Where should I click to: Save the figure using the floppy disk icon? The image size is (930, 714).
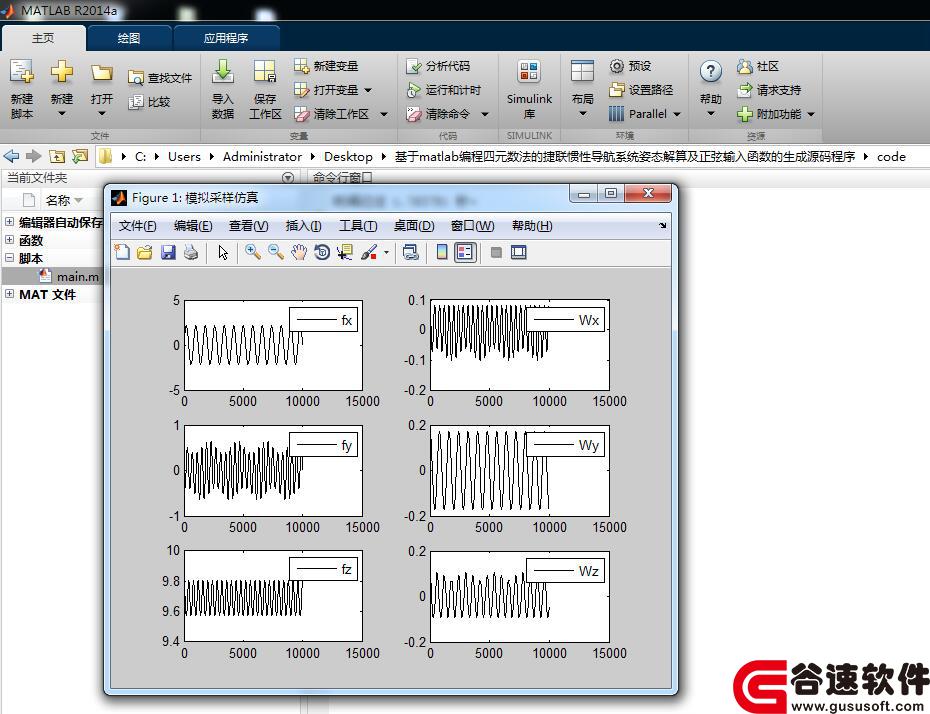pyautogui.click(x=168, y=253)
